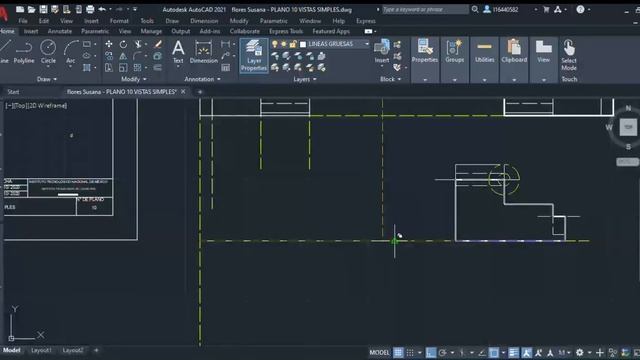Open a new drawing tab with plus
The height and width of the screenshot is (360, 640).
(x=200, y=92)
